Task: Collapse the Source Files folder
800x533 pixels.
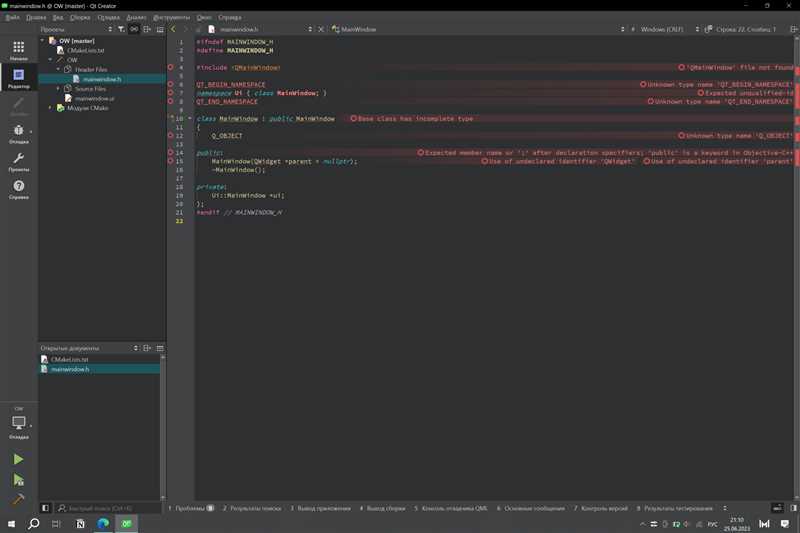Action: pyautogui.click(x=58, y=88)
